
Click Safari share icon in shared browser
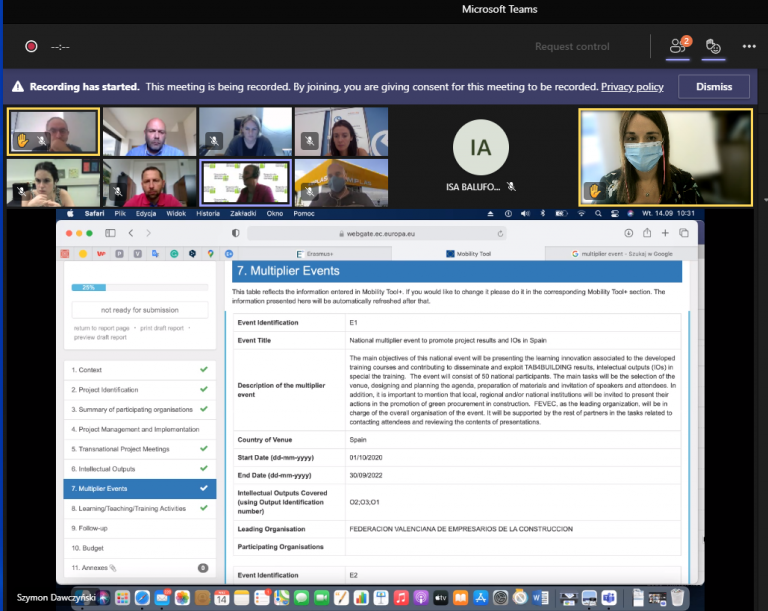(647, 233)
